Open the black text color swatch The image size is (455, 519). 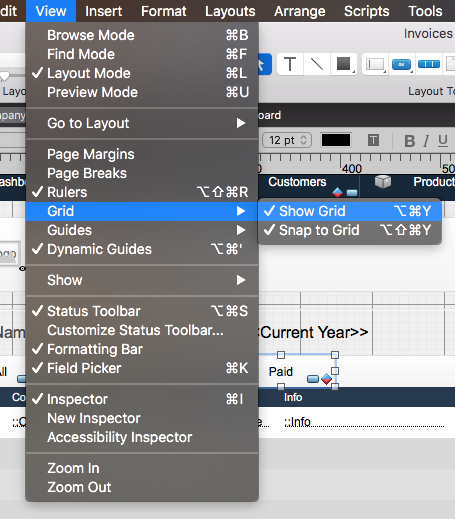pyautogui.click(x=336, y=140)
